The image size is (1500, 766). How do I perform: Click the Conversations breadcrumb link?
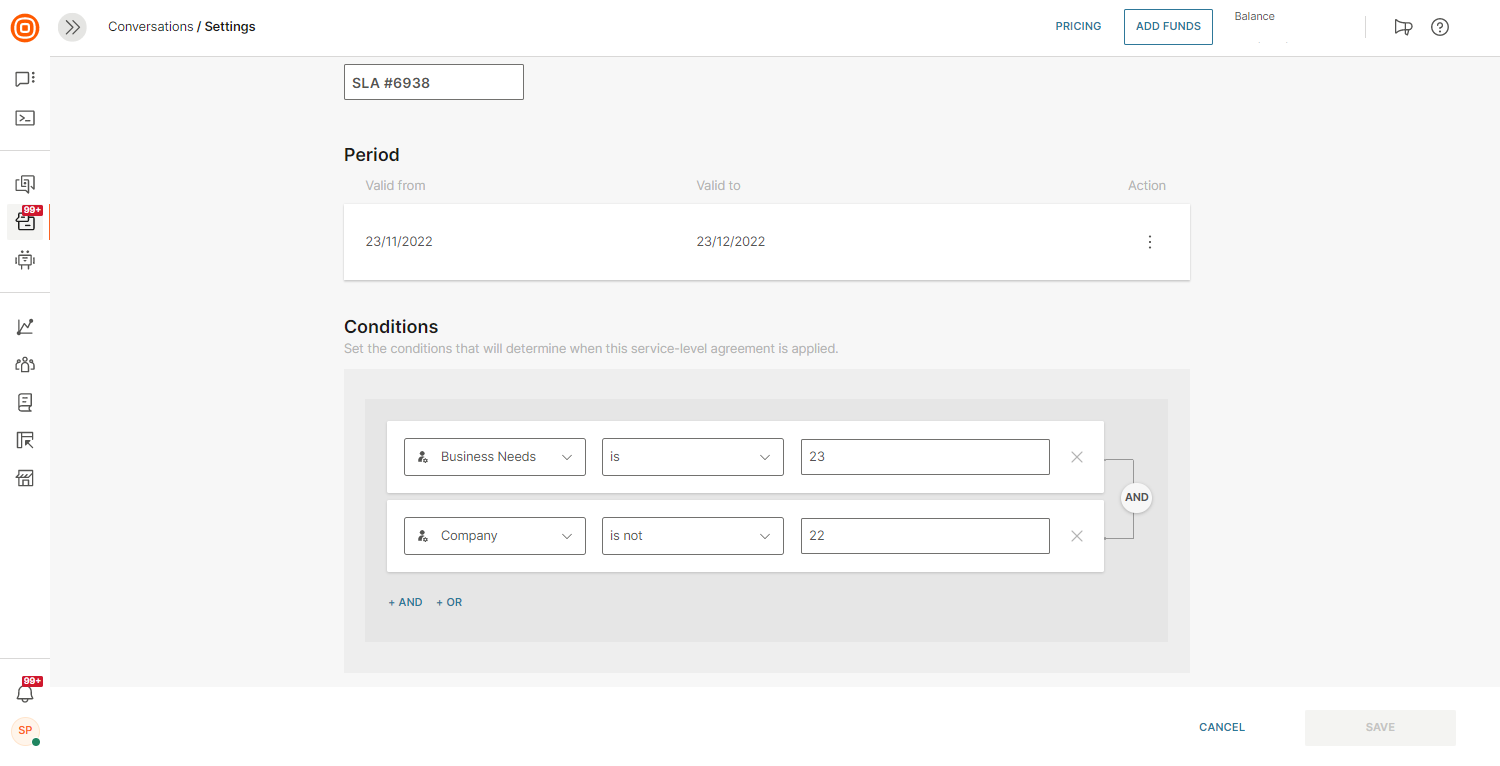click(x=150, y=27)
